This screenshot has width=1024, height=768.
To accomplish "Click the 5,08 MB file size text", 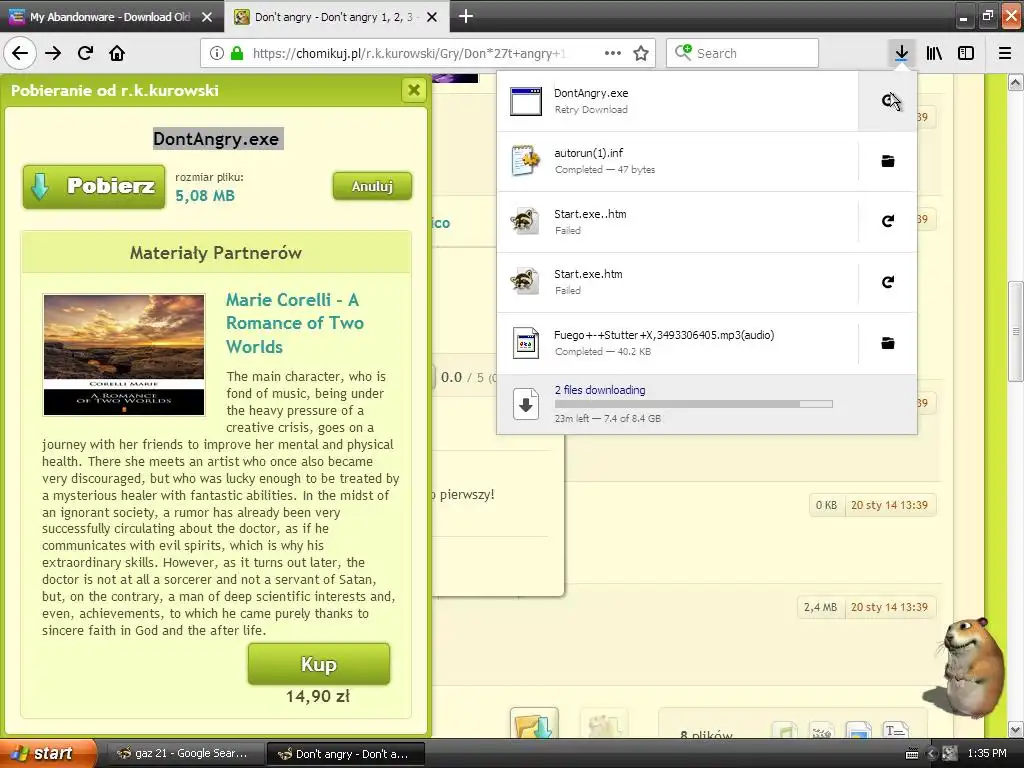I will [205, 195].
